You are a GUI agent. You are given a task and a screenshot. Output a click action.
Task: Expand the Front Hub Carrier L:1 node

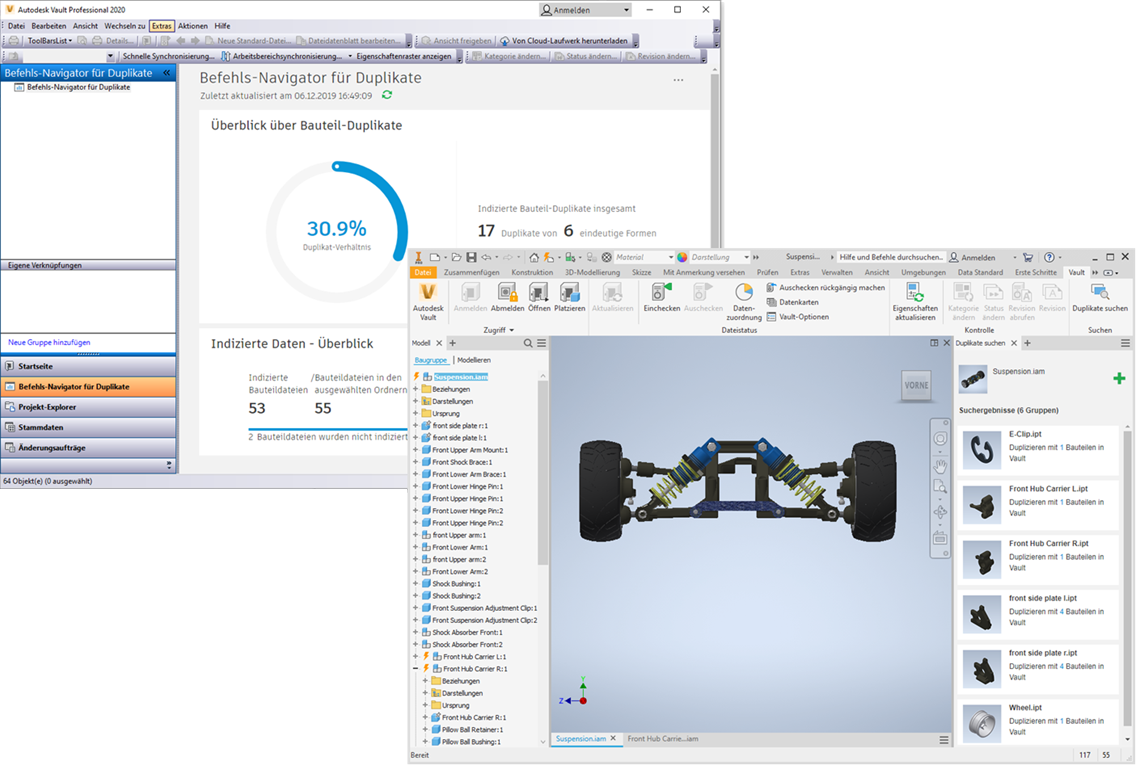coord(416,656)
